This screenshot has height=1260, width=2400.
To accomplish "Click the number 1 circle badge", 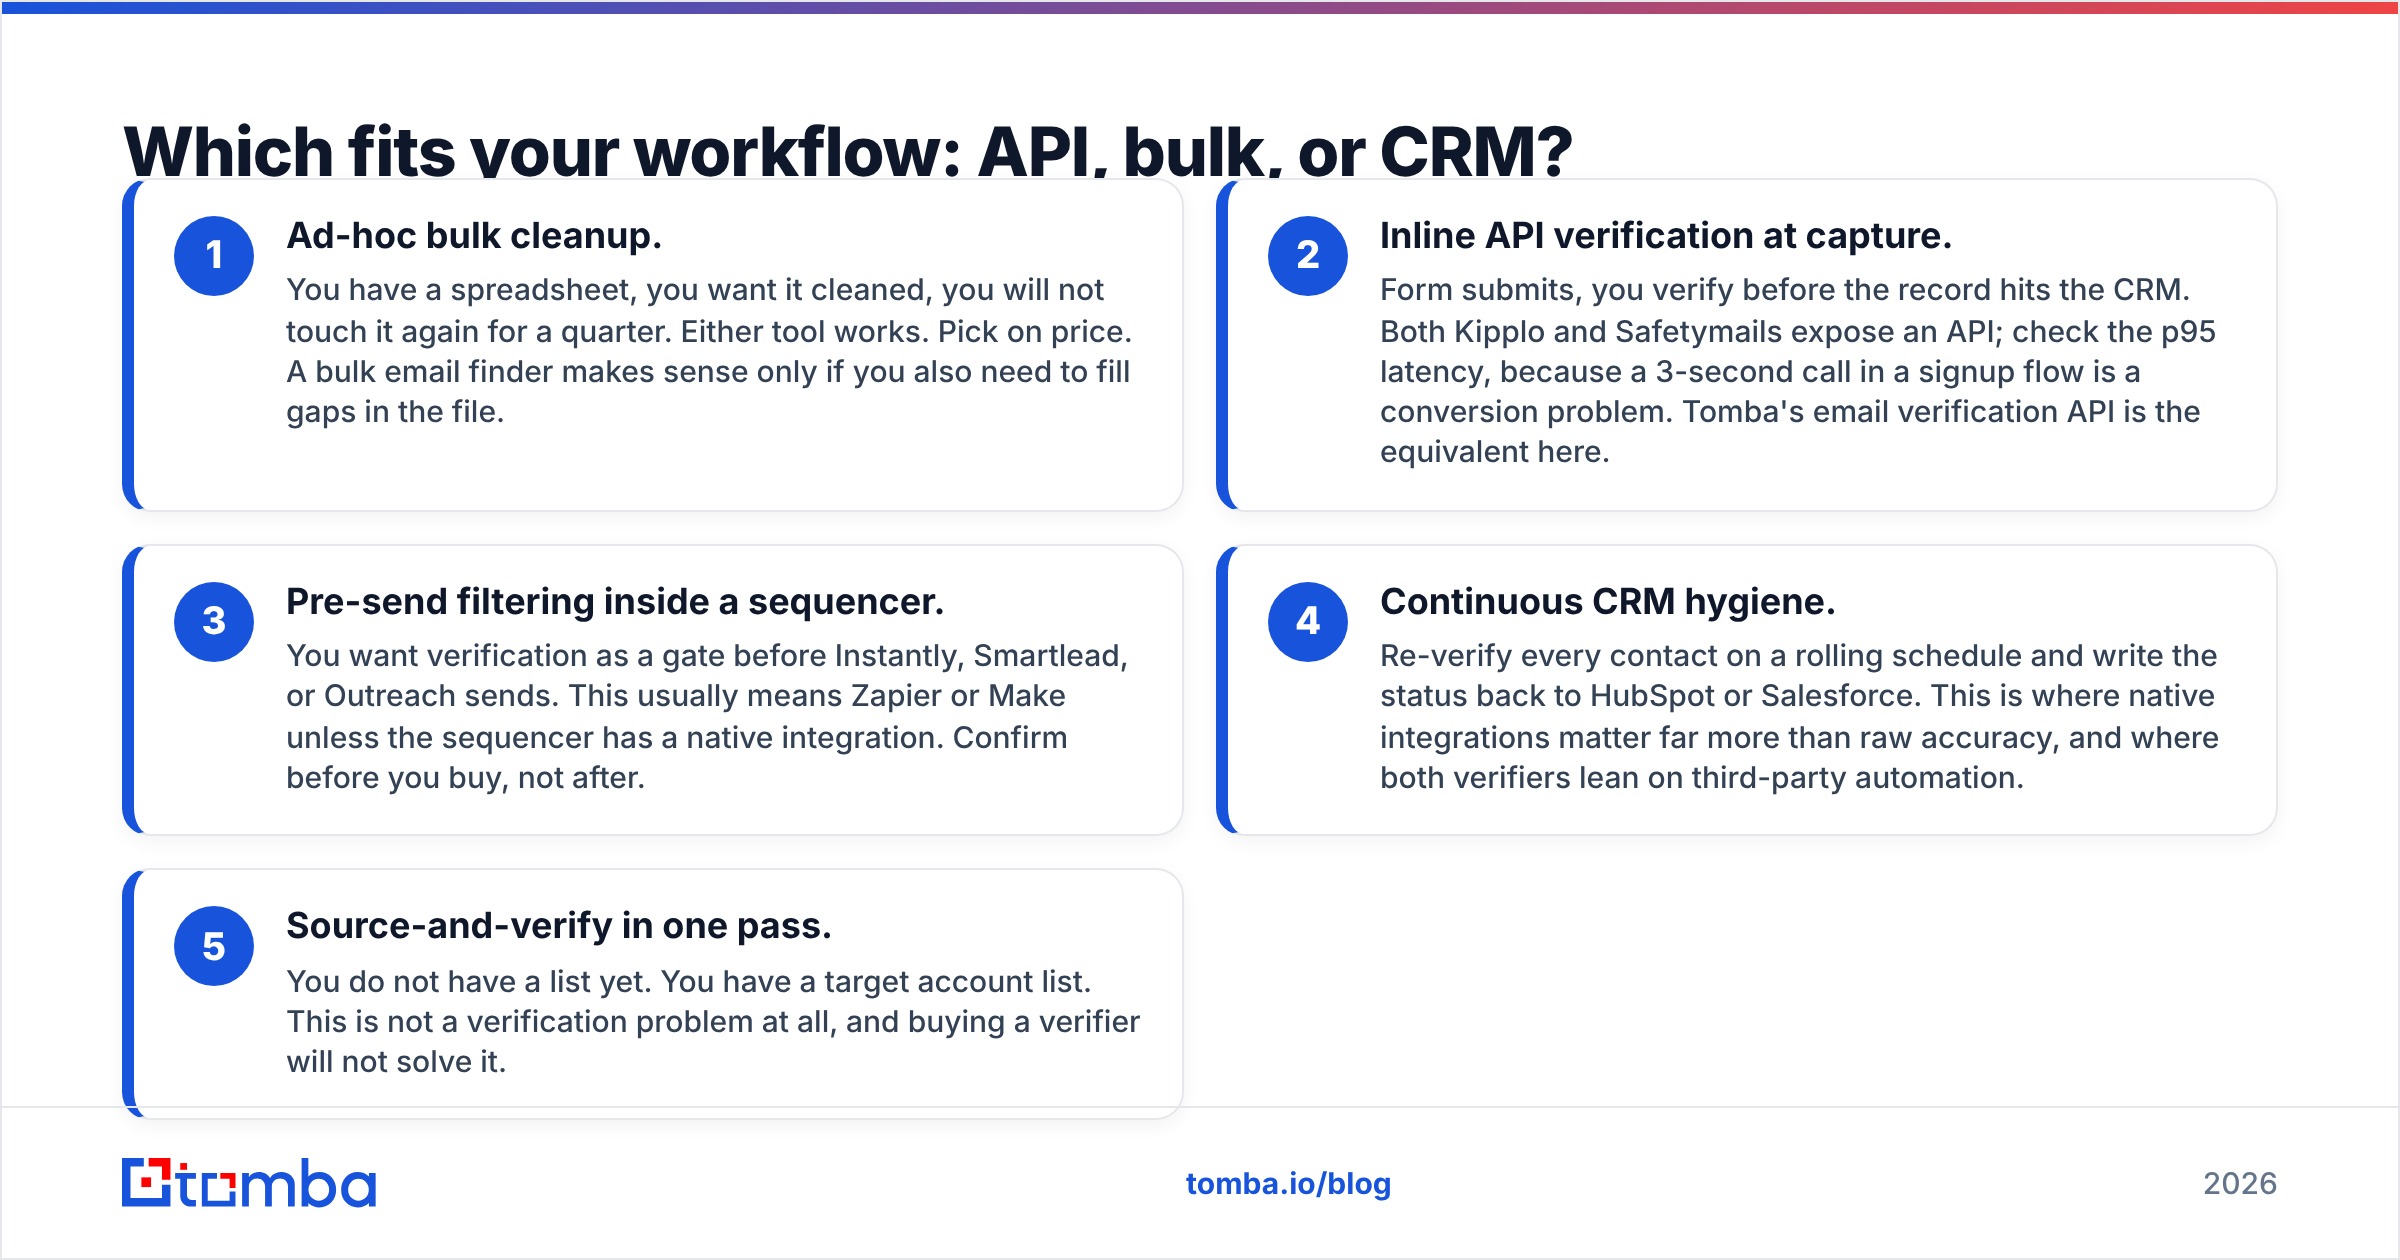I will [x=214, y=256].
